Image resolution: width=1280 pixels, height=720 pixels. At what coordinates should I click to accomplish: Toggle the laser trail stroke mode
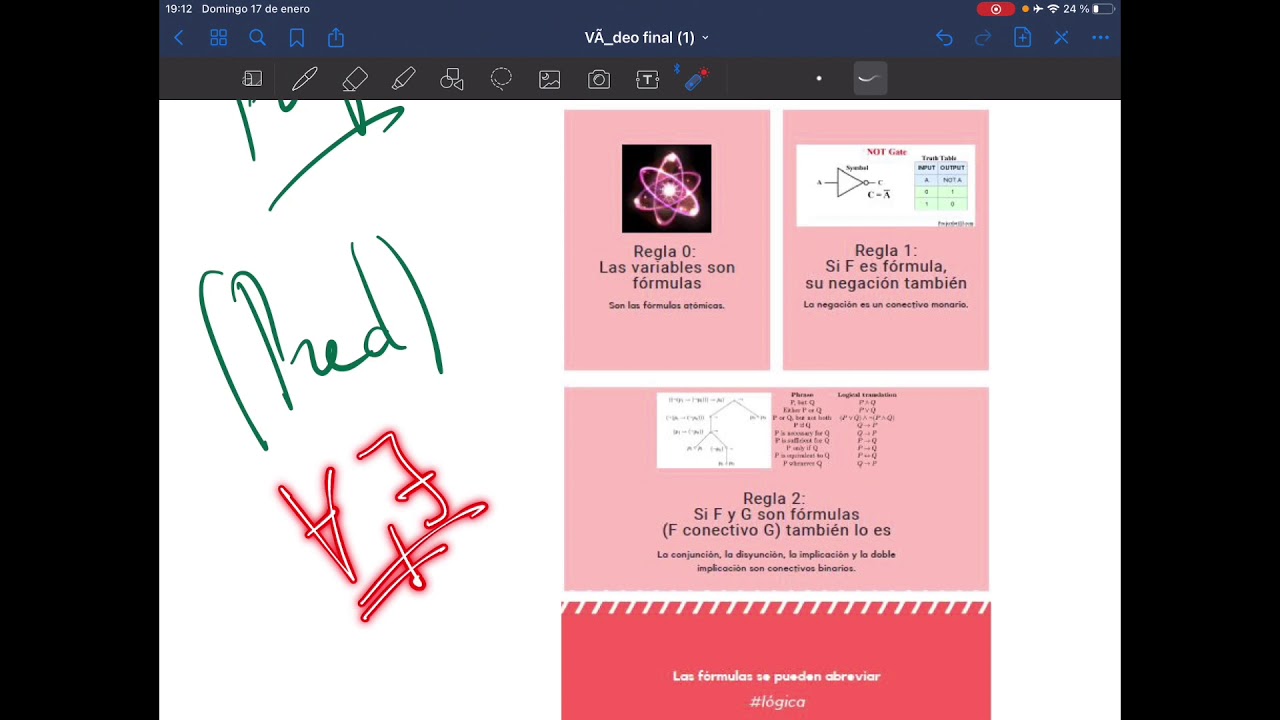[870, 79]
